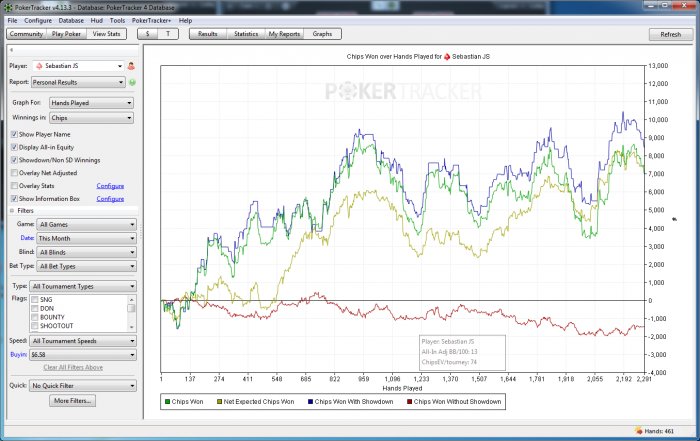Viewport: 700px width, 441px height.
Task: Open the Date filter dropdown showing This Month
Action: coord(87,238)
